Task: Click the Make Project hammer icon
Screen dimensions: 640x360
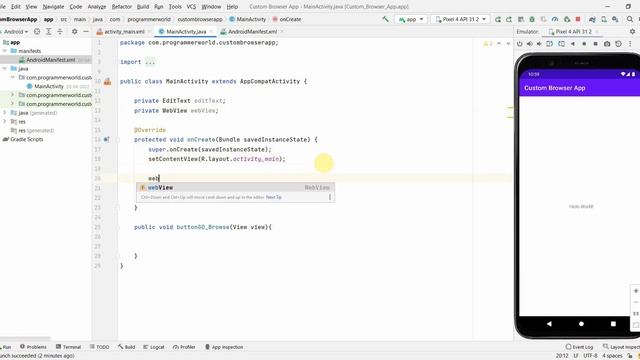Action: pyautogui.click(x=385, y=19)
